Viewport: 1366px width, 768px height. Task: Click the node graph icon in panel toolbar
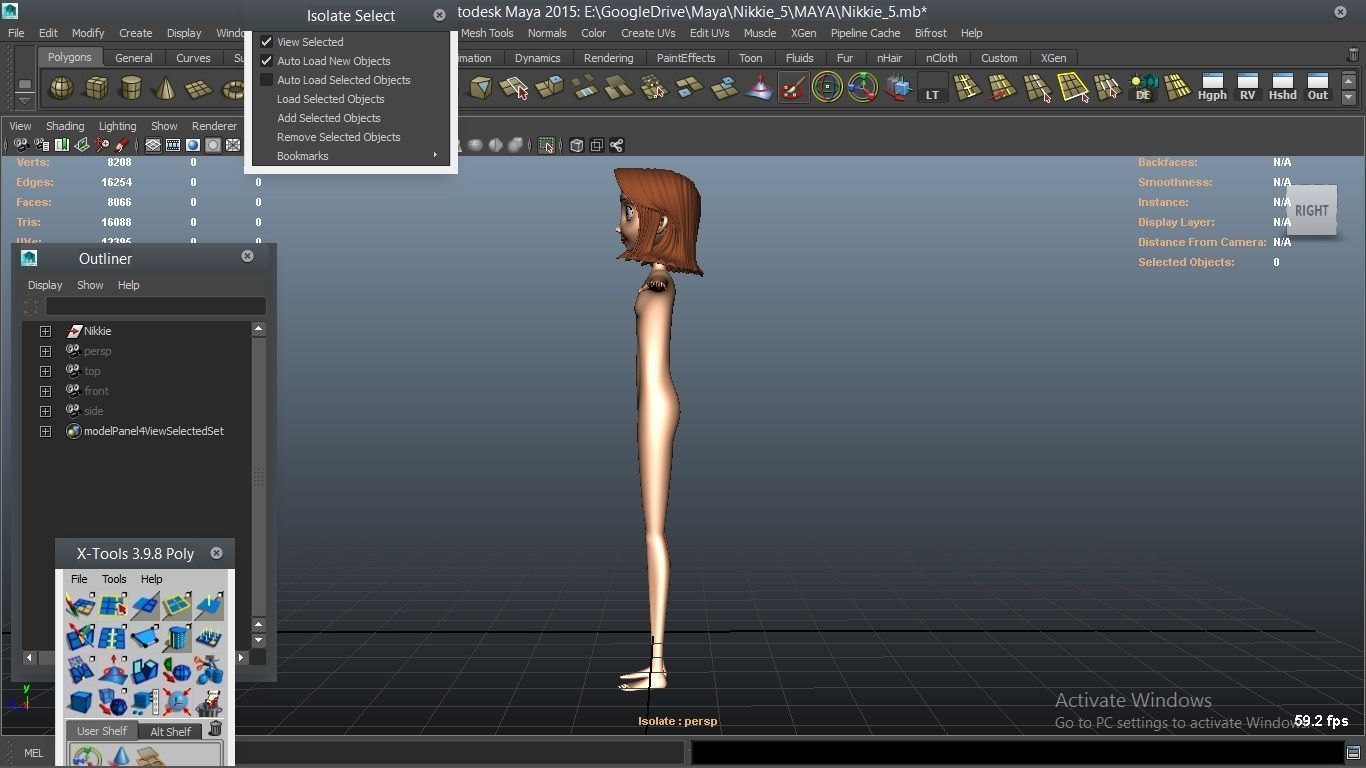[x=617, y=145]
